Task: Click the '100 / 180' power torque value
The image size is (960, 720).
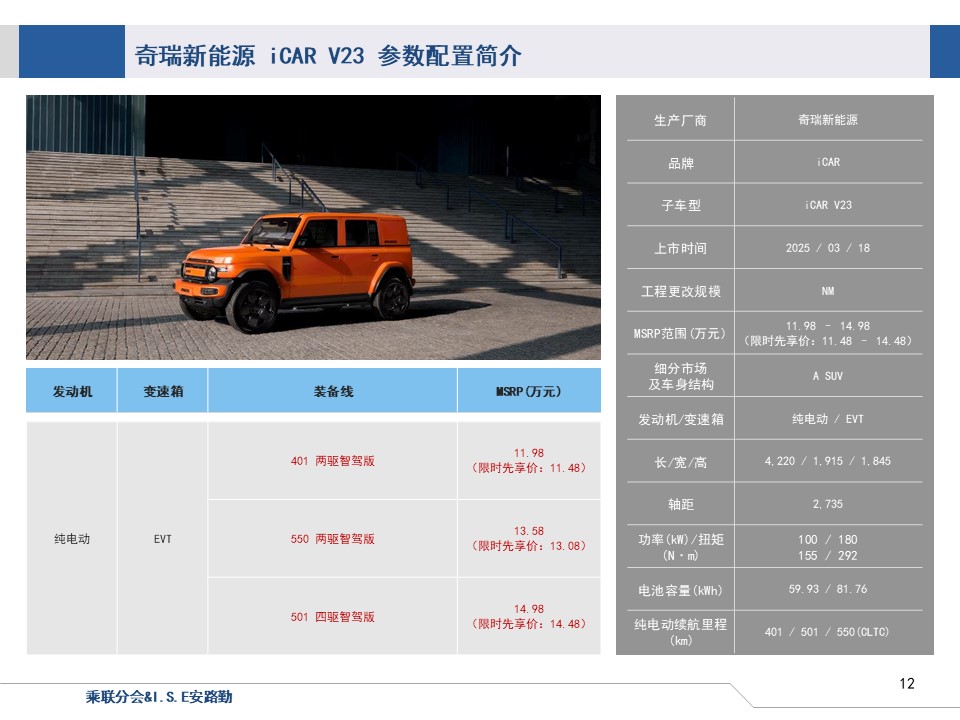Action: coord(828,539)
